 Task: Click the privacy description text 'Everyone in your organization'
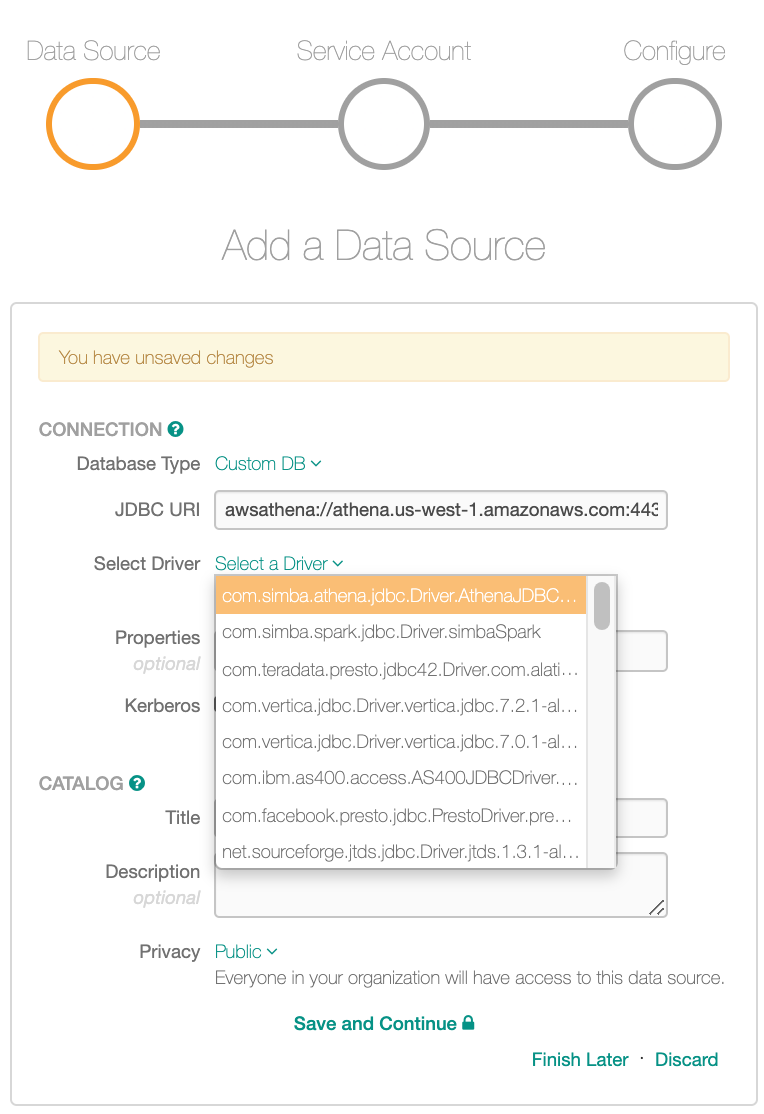coord(469,978)
